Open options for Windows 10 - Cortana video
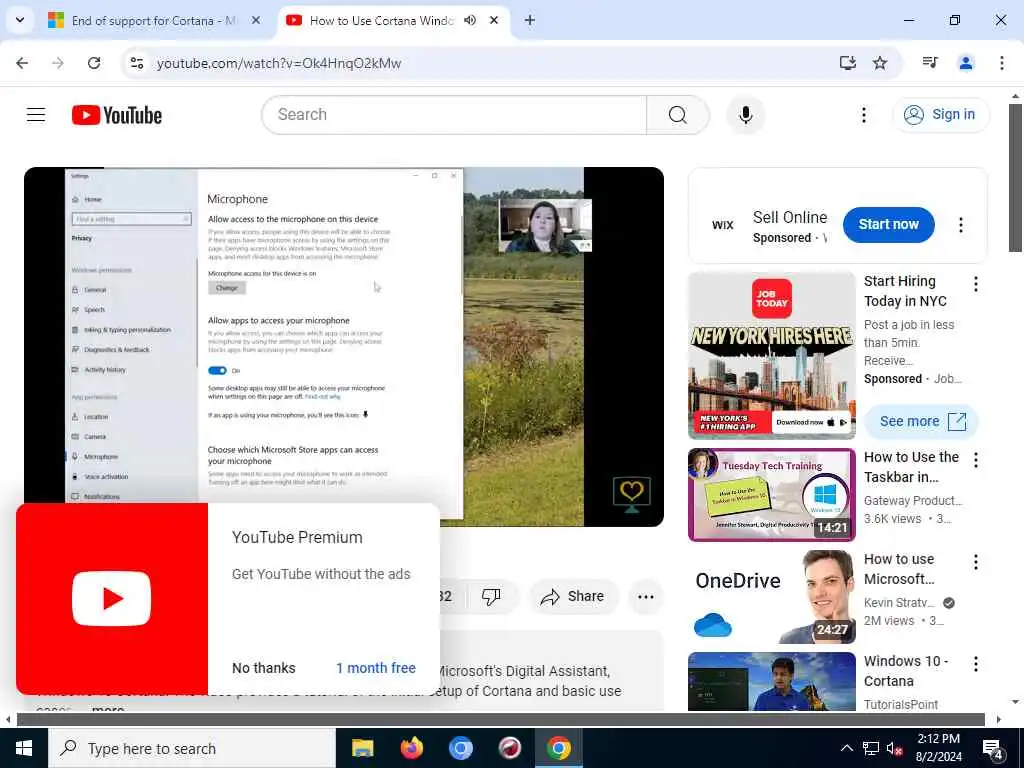 click(x=976, y=664)
